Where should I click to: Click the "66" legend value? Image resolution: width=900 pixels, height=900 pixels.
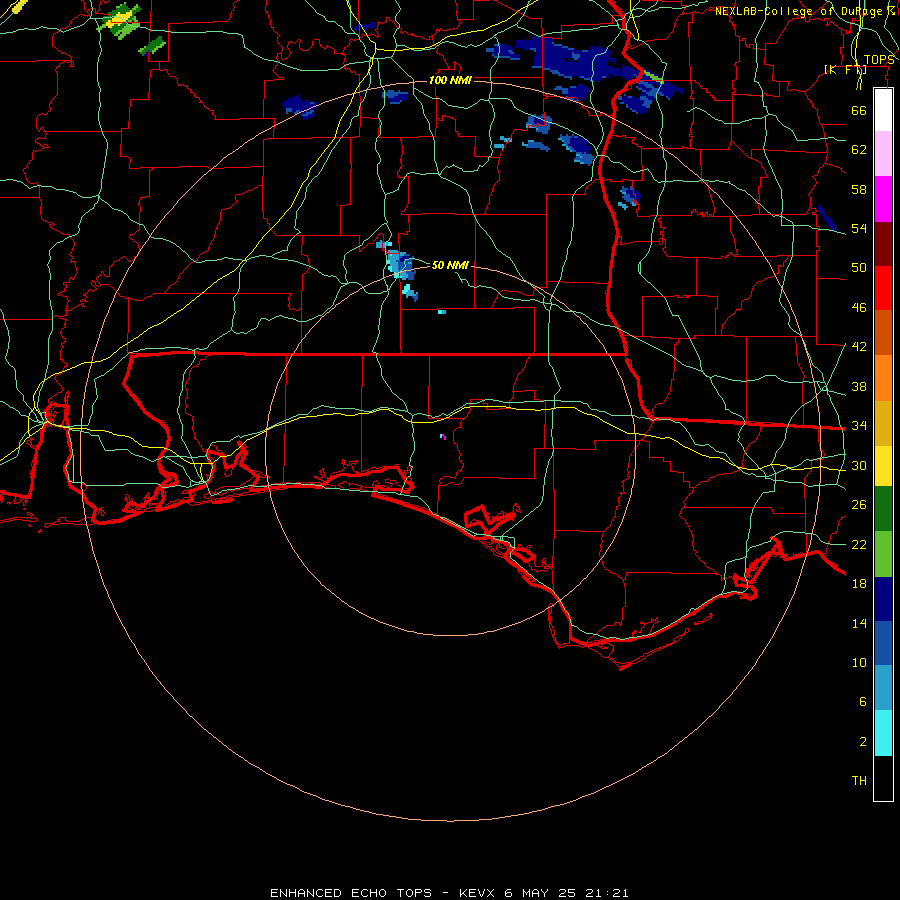(x=859, y=111)
